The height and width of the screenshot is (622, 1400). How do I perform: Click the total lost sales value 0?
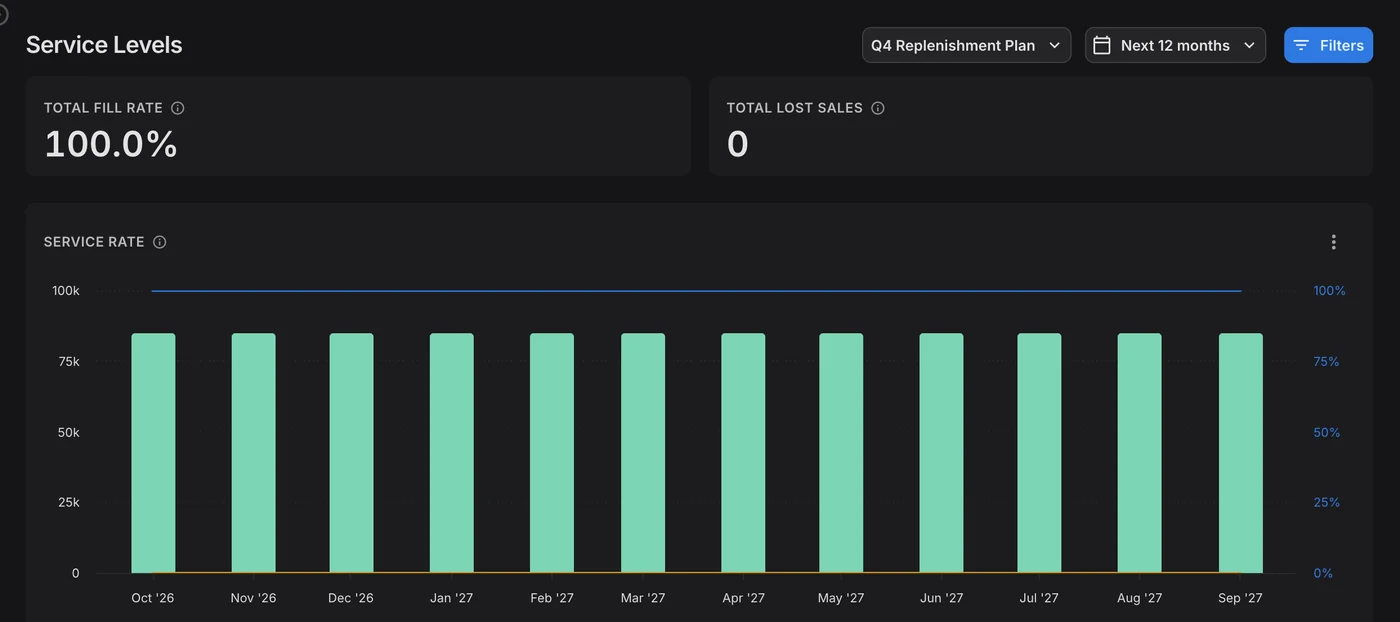738,144
